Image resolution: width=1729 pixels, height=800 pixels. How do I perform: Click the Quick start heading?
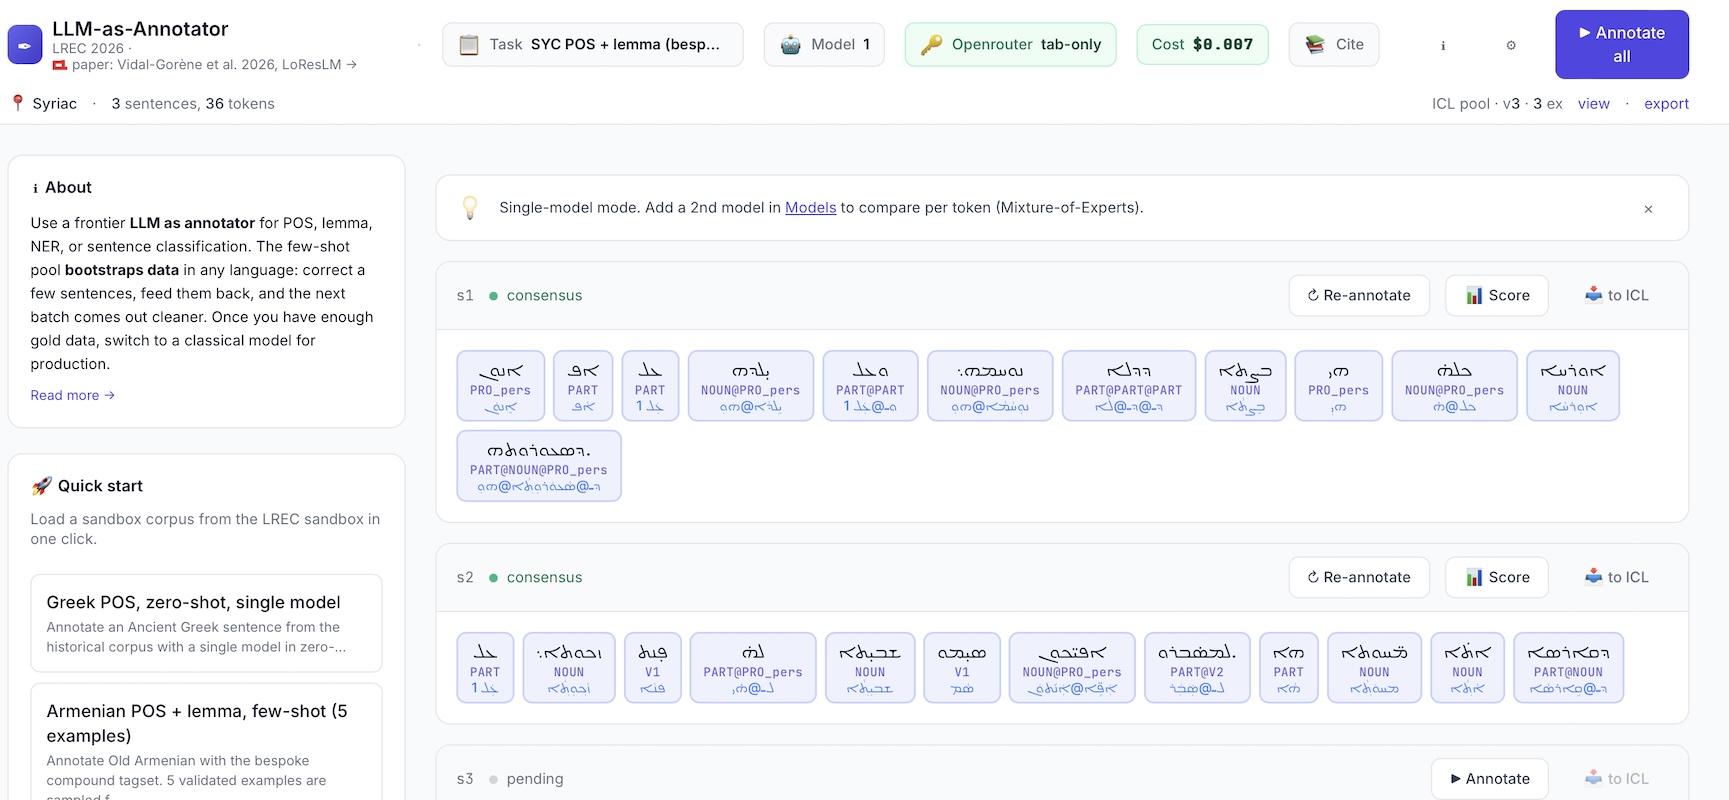click(100, 486)
